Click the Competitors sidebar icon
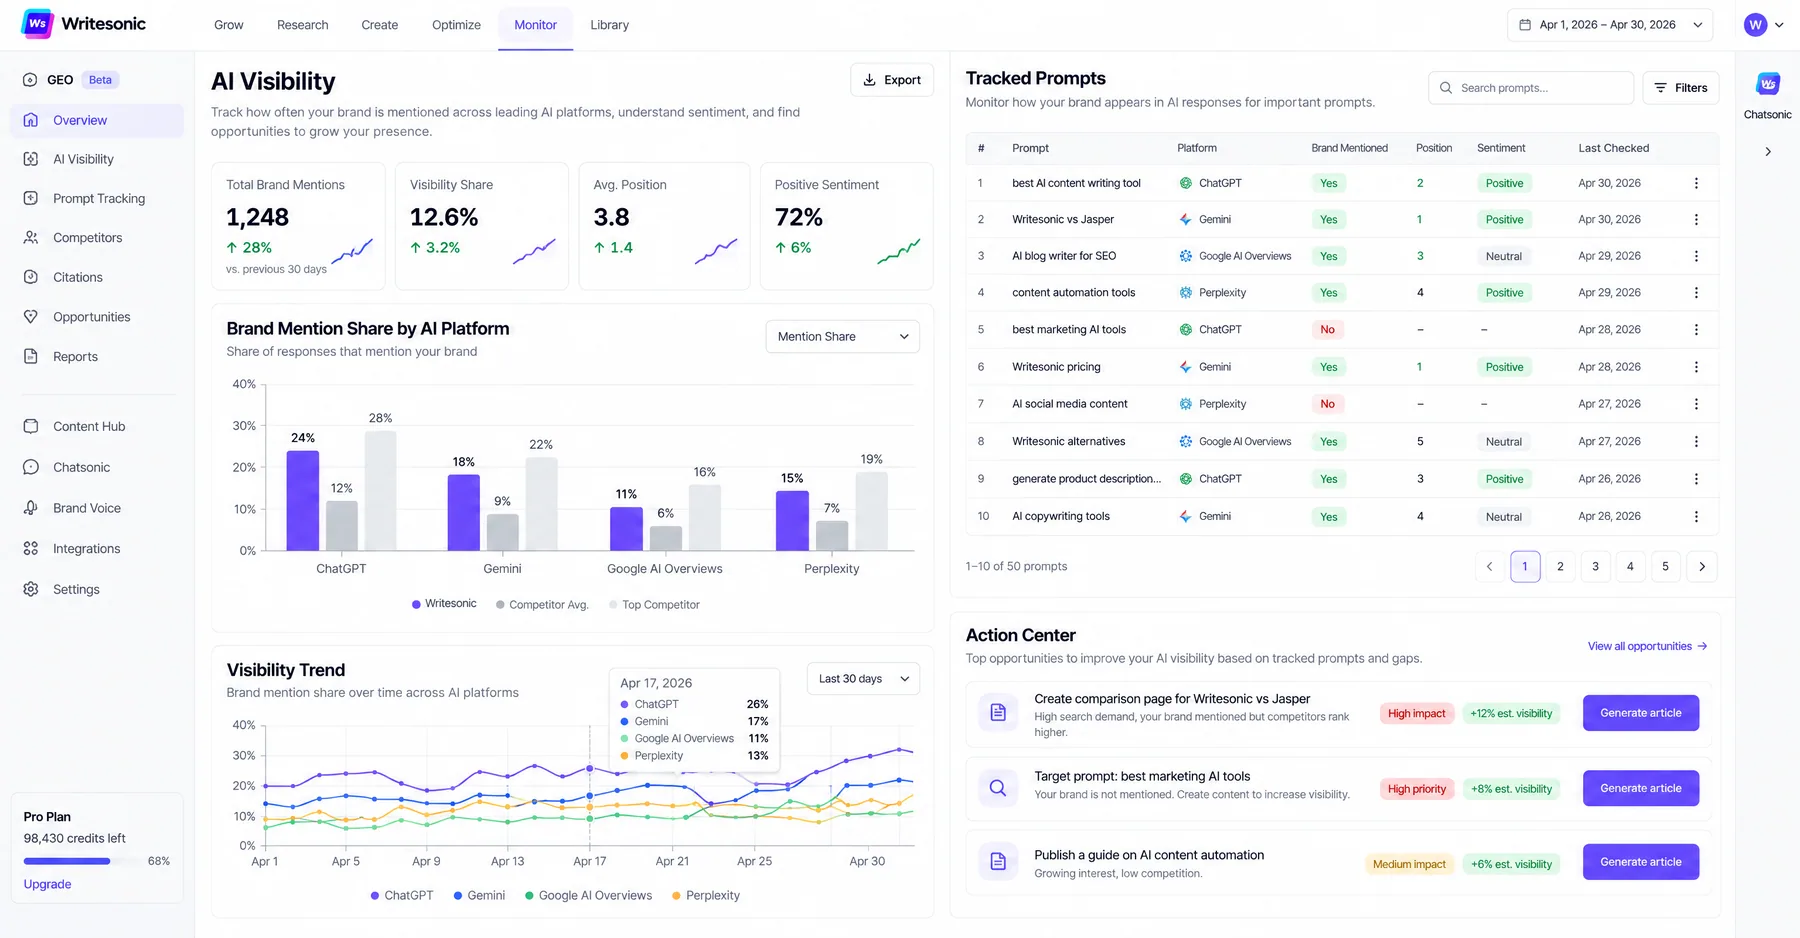Screen dimensions: 1800x938 tap(31, 238)
